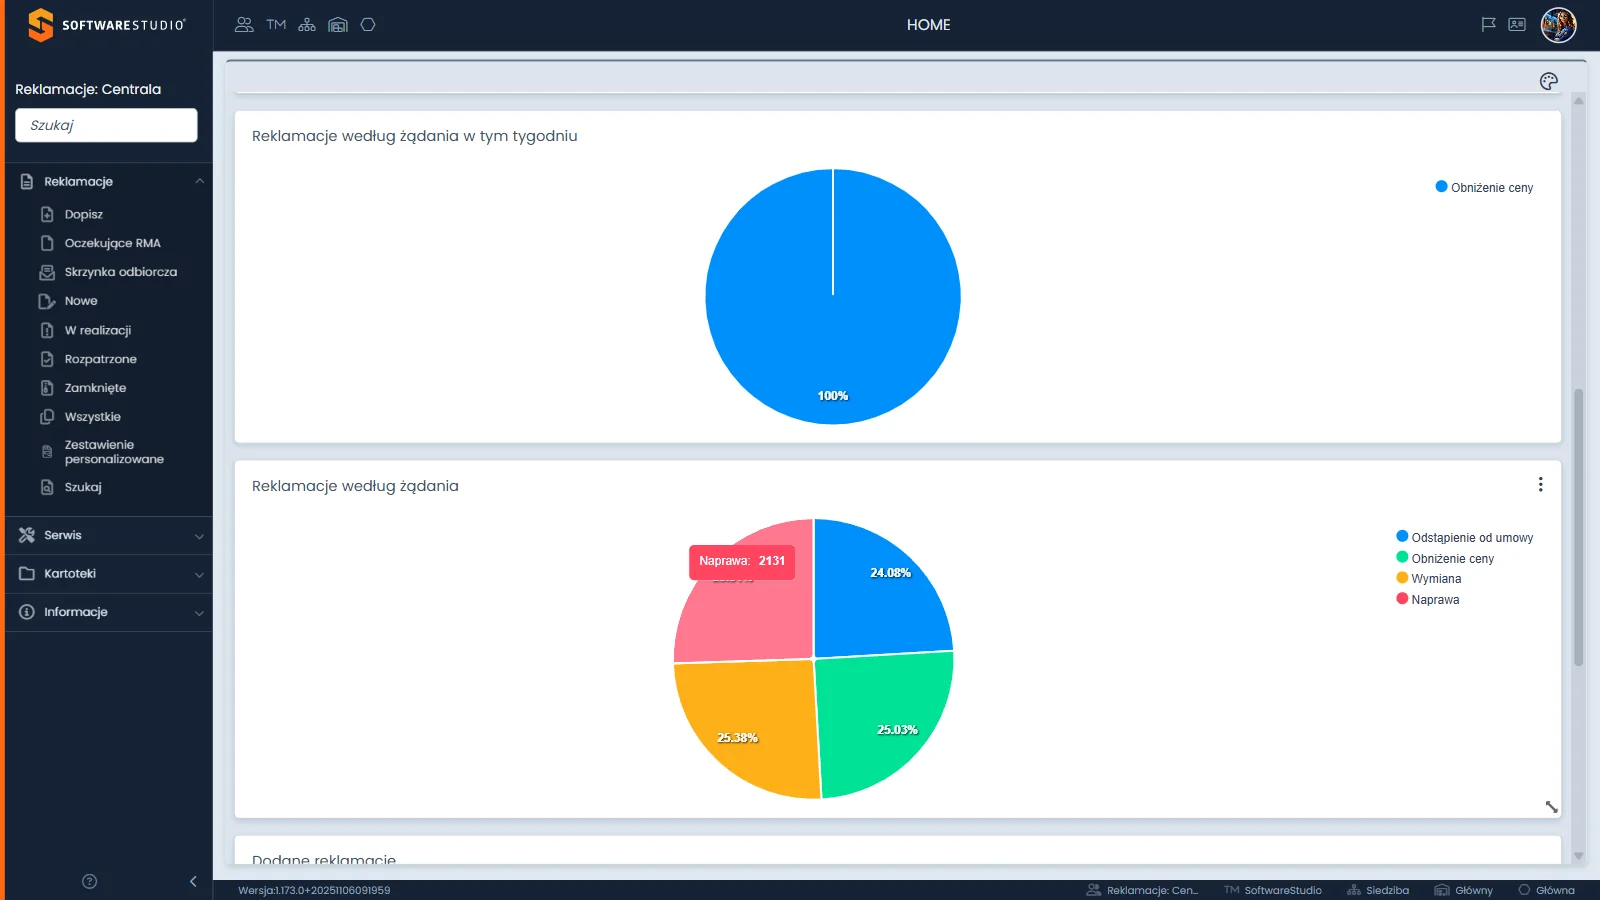Collapse the Reklamacje menu section

[x=109, y=181]
